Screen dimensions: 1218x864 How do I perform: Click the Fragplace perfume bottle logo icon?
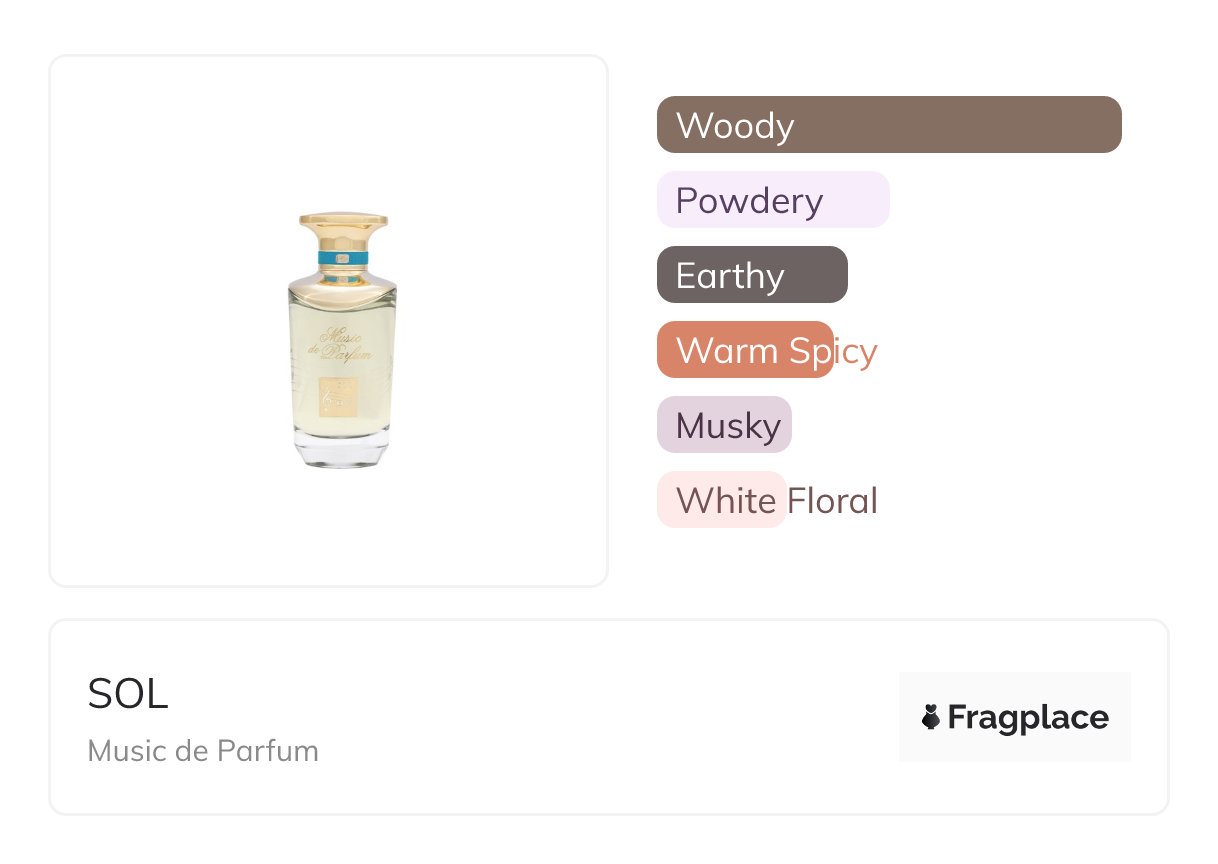(931, 717)
